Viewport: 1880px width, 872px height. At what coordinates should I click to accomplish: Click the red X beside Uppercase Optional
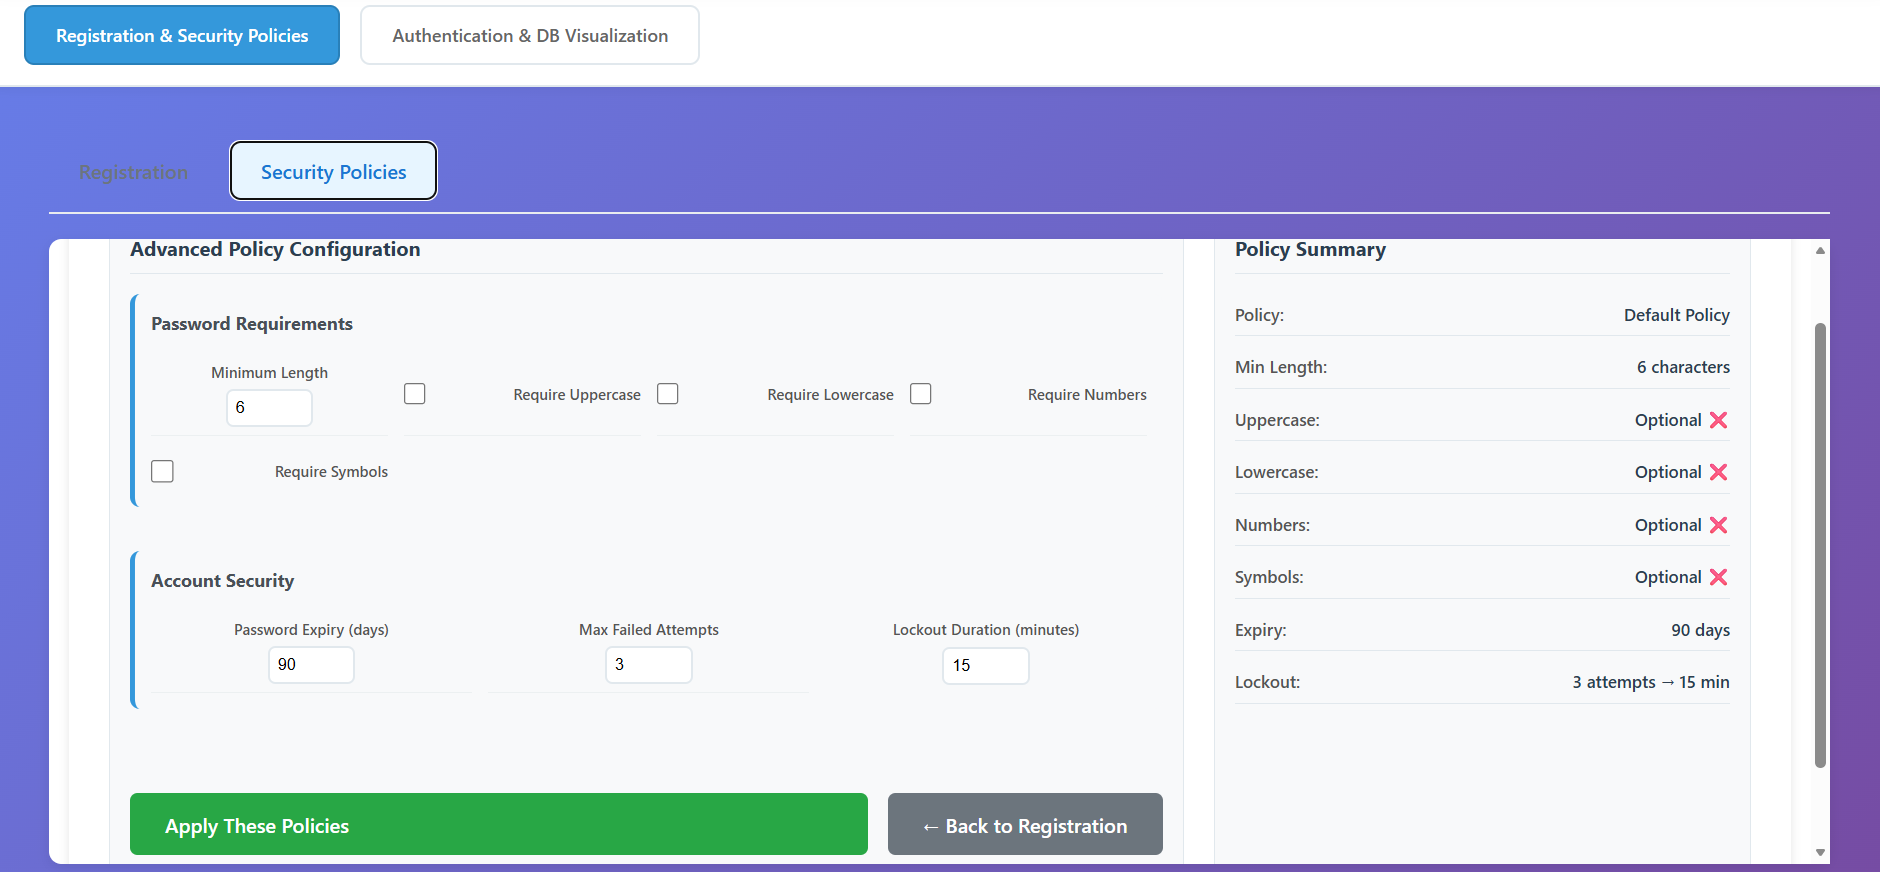tap(1718, 420)
